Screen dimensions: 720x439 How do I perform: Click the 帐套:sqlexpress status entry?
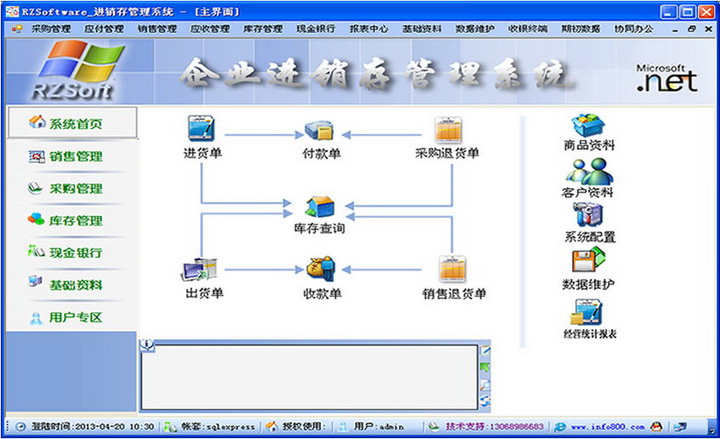tap(218, 427)
